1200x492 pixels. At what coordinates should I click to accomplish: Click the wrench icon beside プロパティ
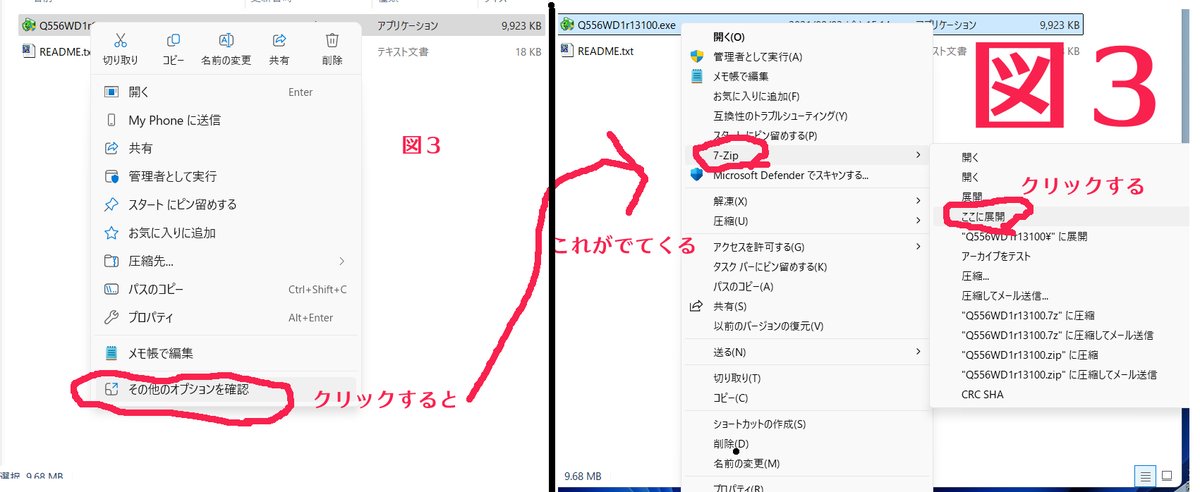[112, 317]
